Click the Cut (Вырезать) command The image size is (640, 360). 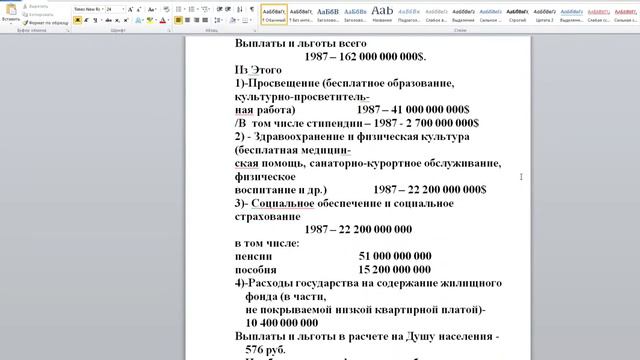pos(36,7)
